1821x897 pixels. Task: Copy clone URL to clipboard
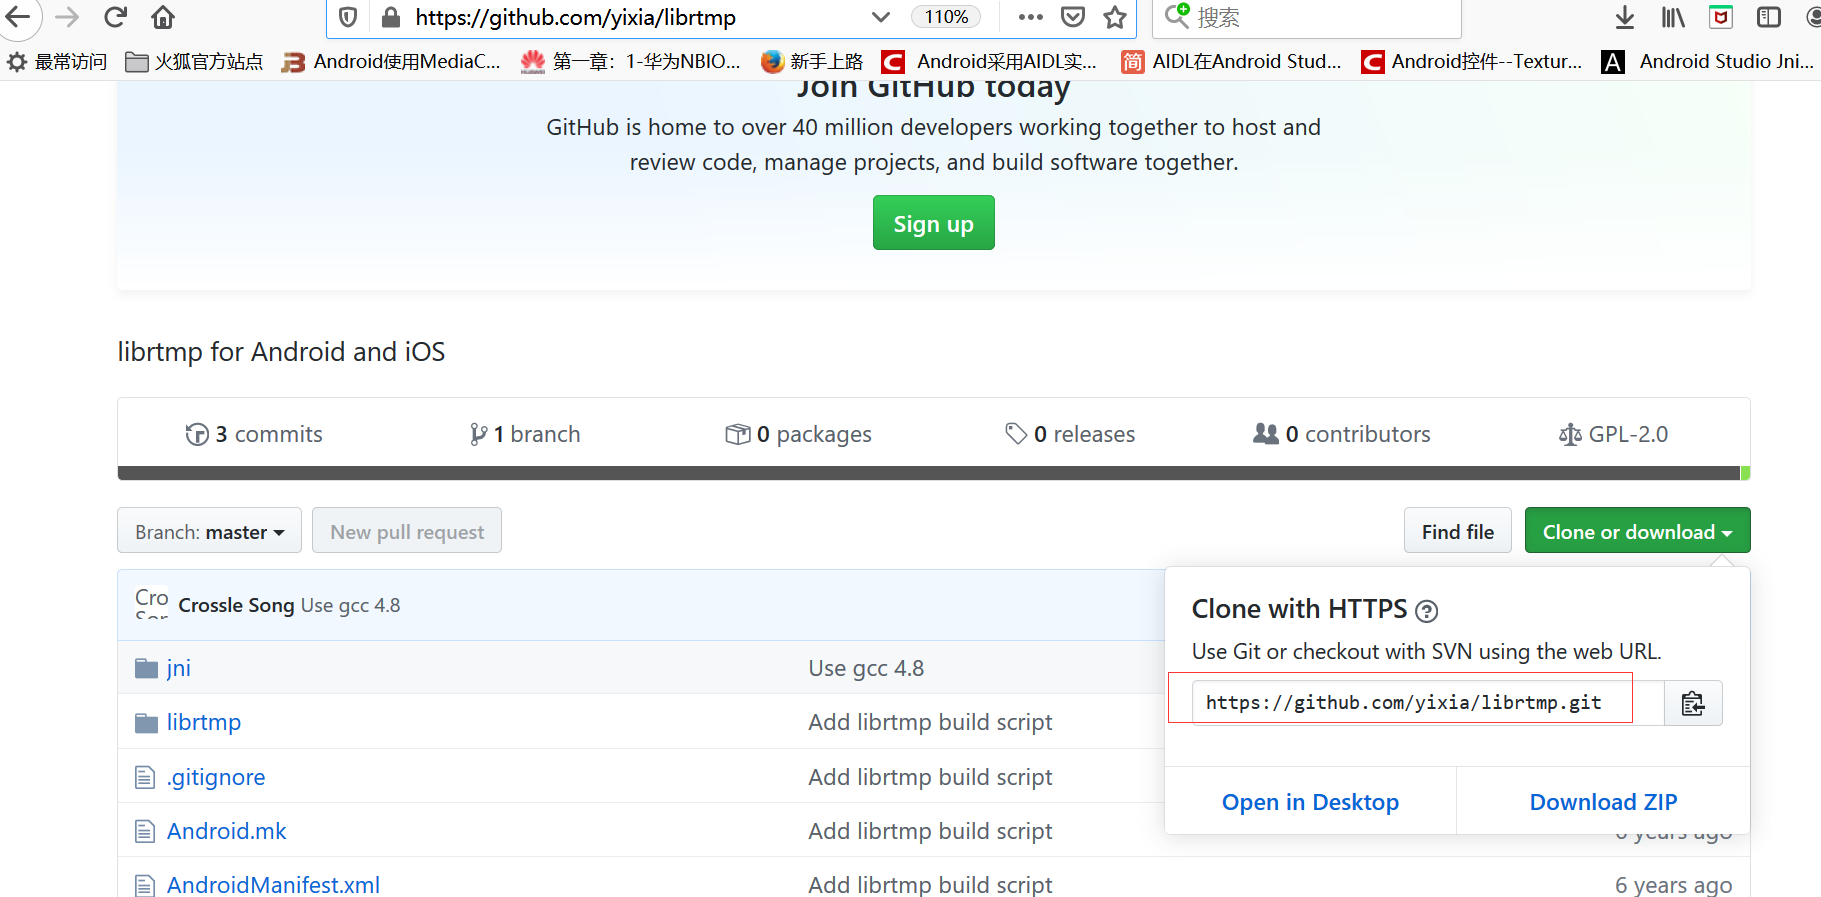coord(1693,703)
